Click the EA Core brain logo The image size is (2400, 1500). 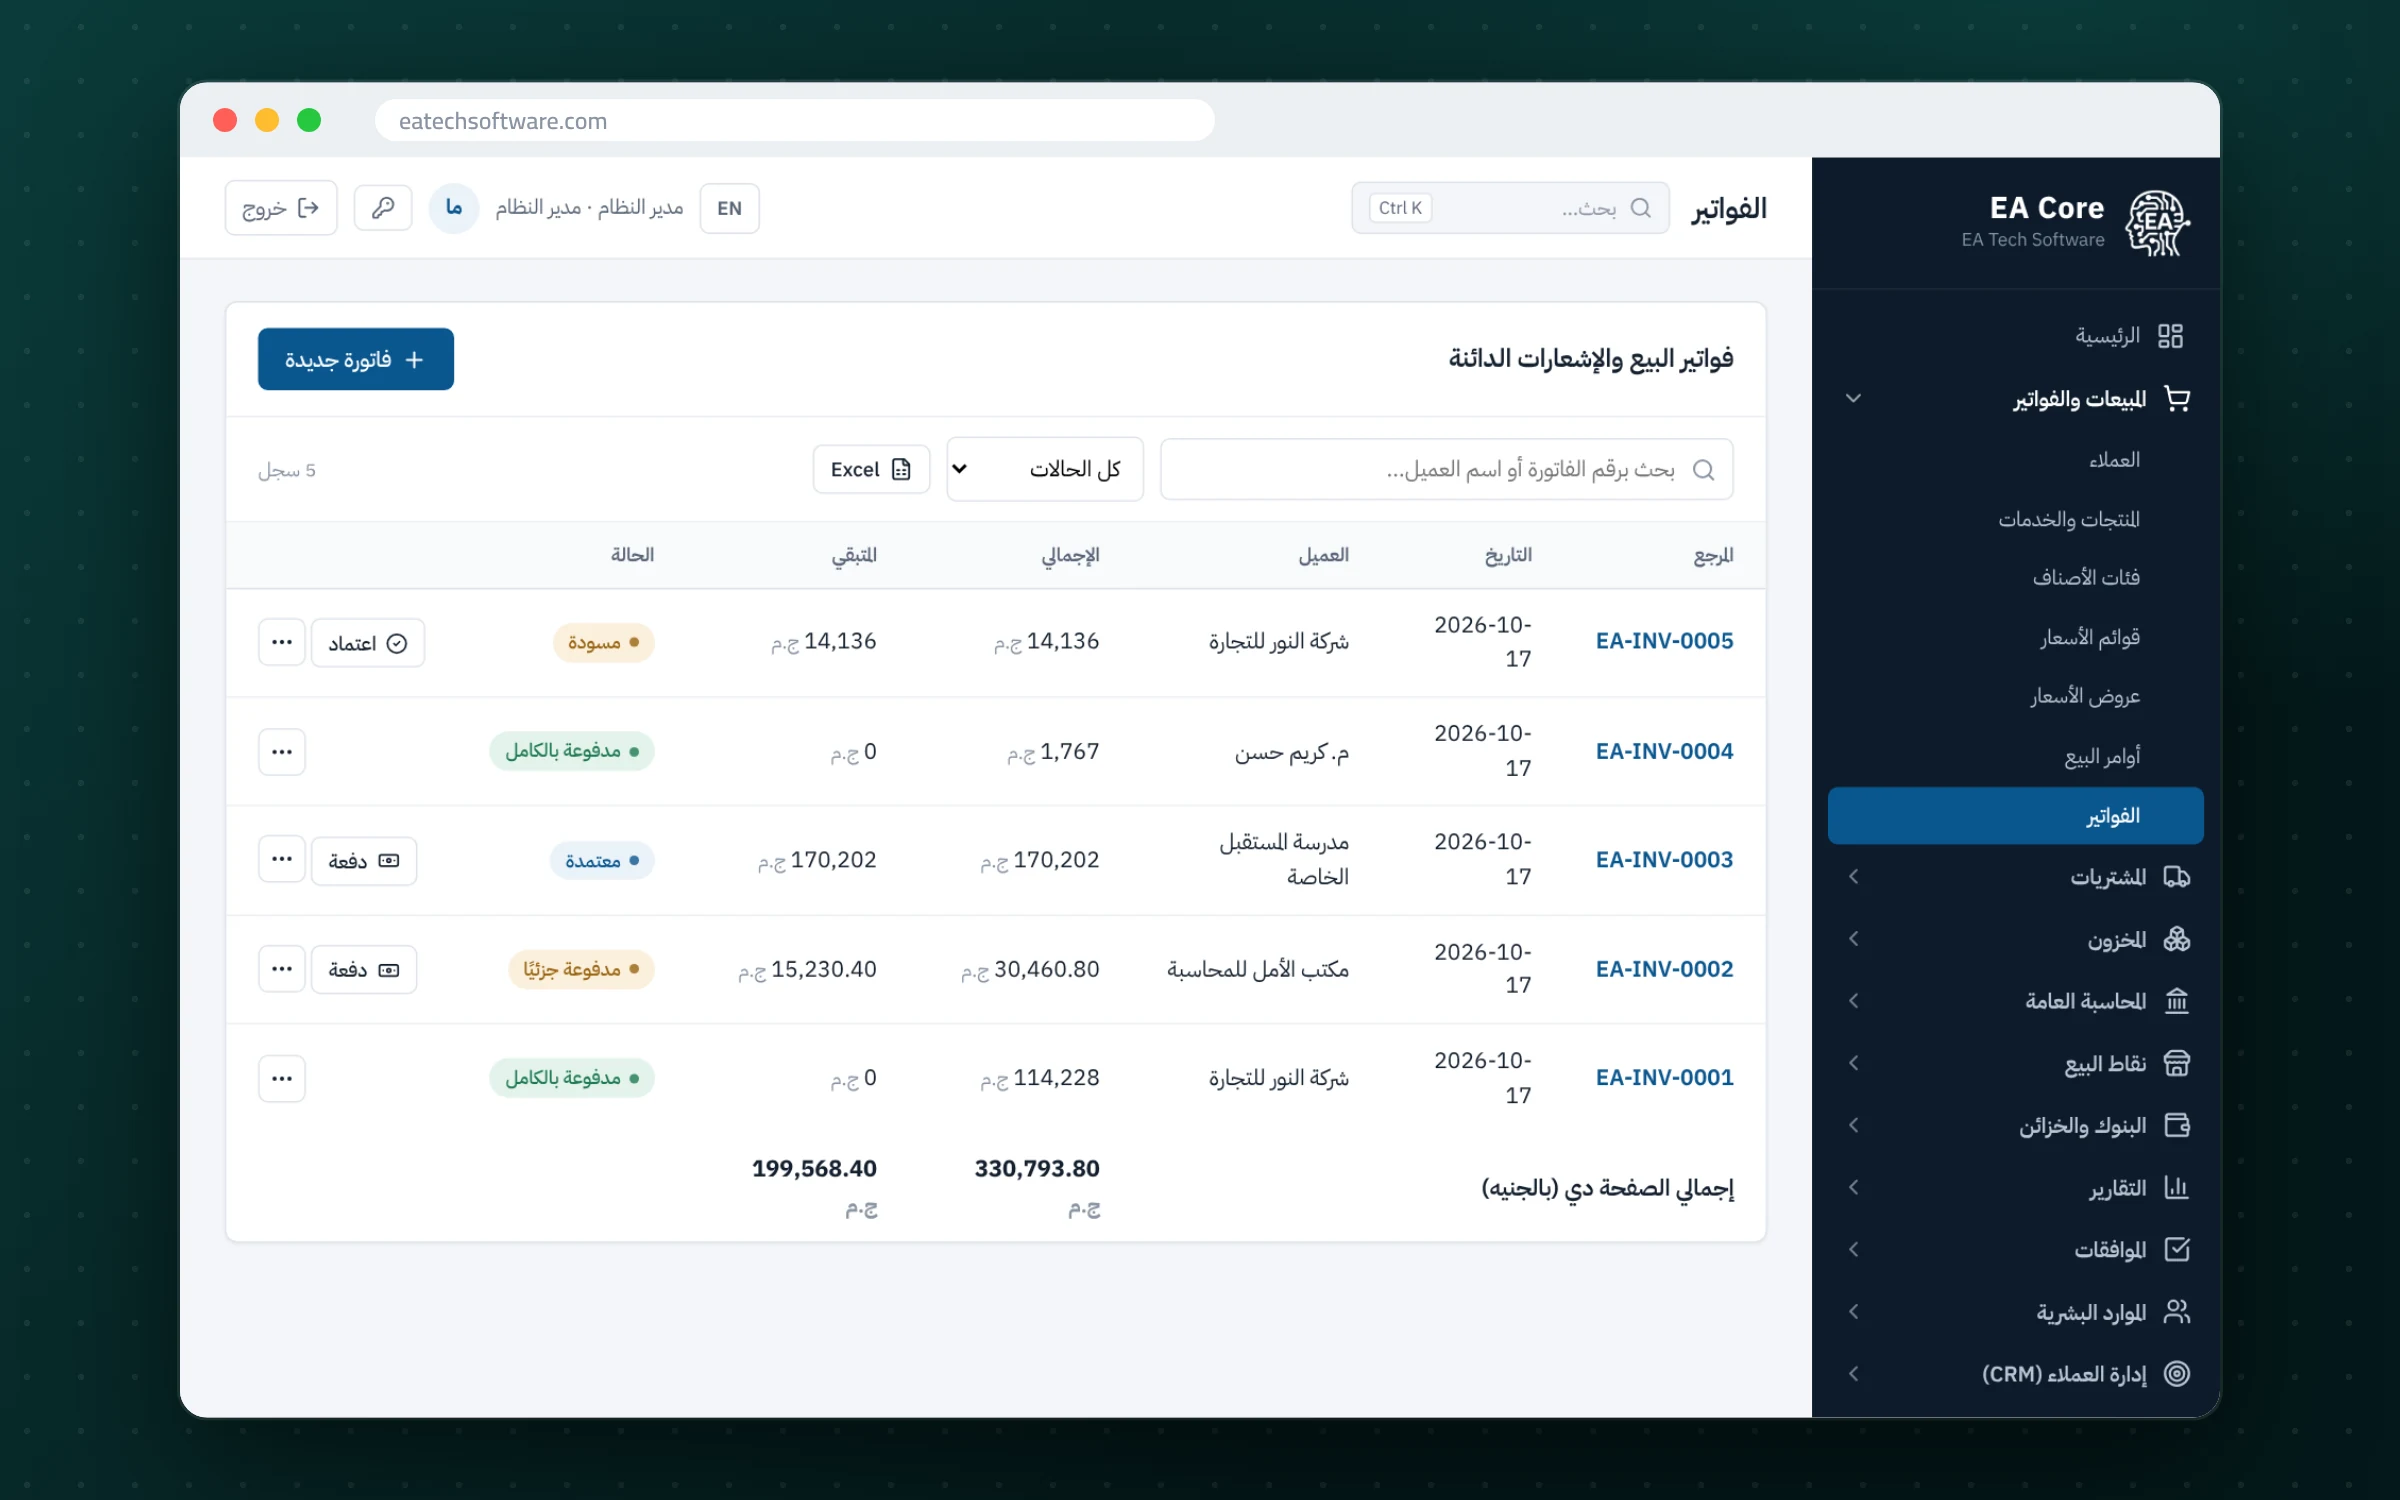point(2157,223)
